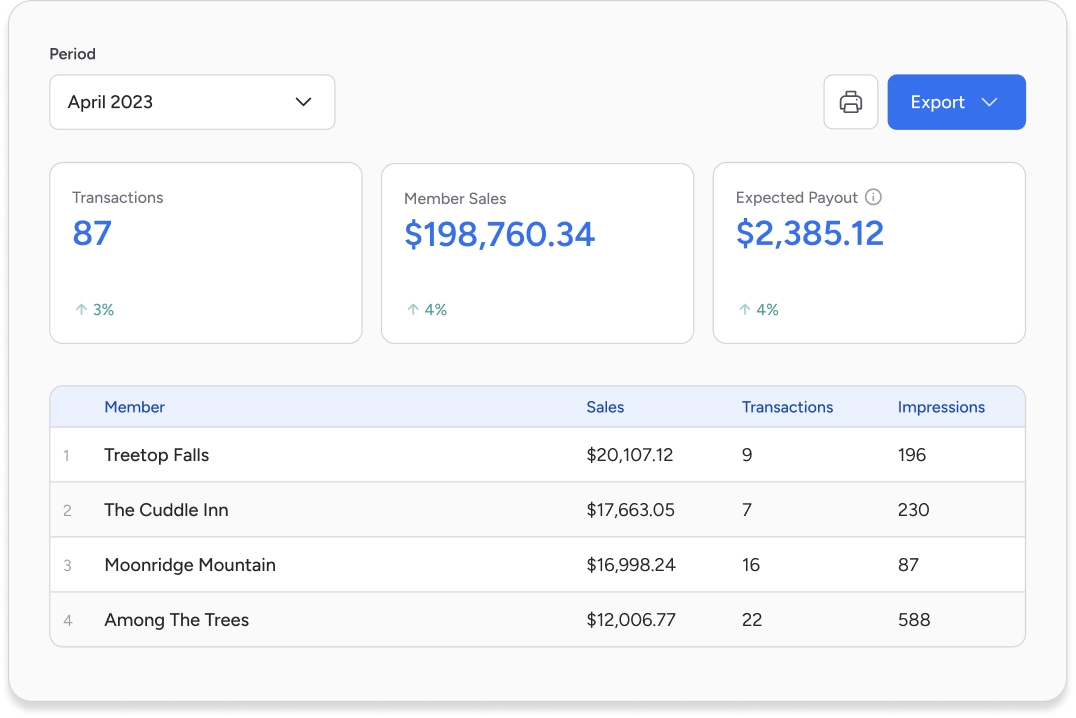Viewport: 1076px width, 718px height.
Task: Click the Expected Payout info icon
Action: click(873, 197)
